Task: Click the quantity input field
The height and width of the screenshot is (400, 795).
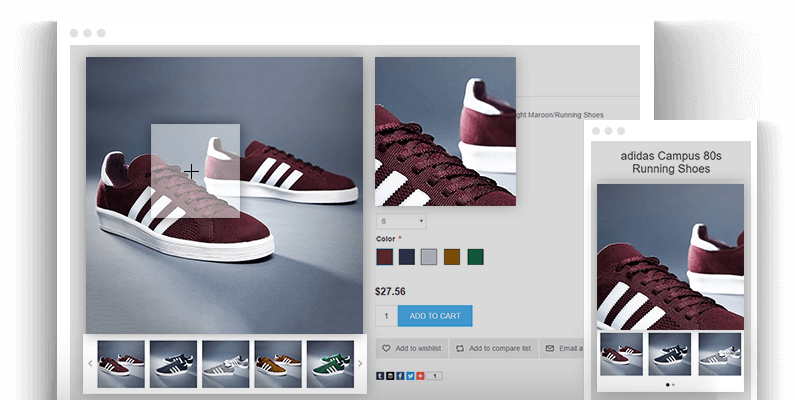Action: (x=386, y=316)
